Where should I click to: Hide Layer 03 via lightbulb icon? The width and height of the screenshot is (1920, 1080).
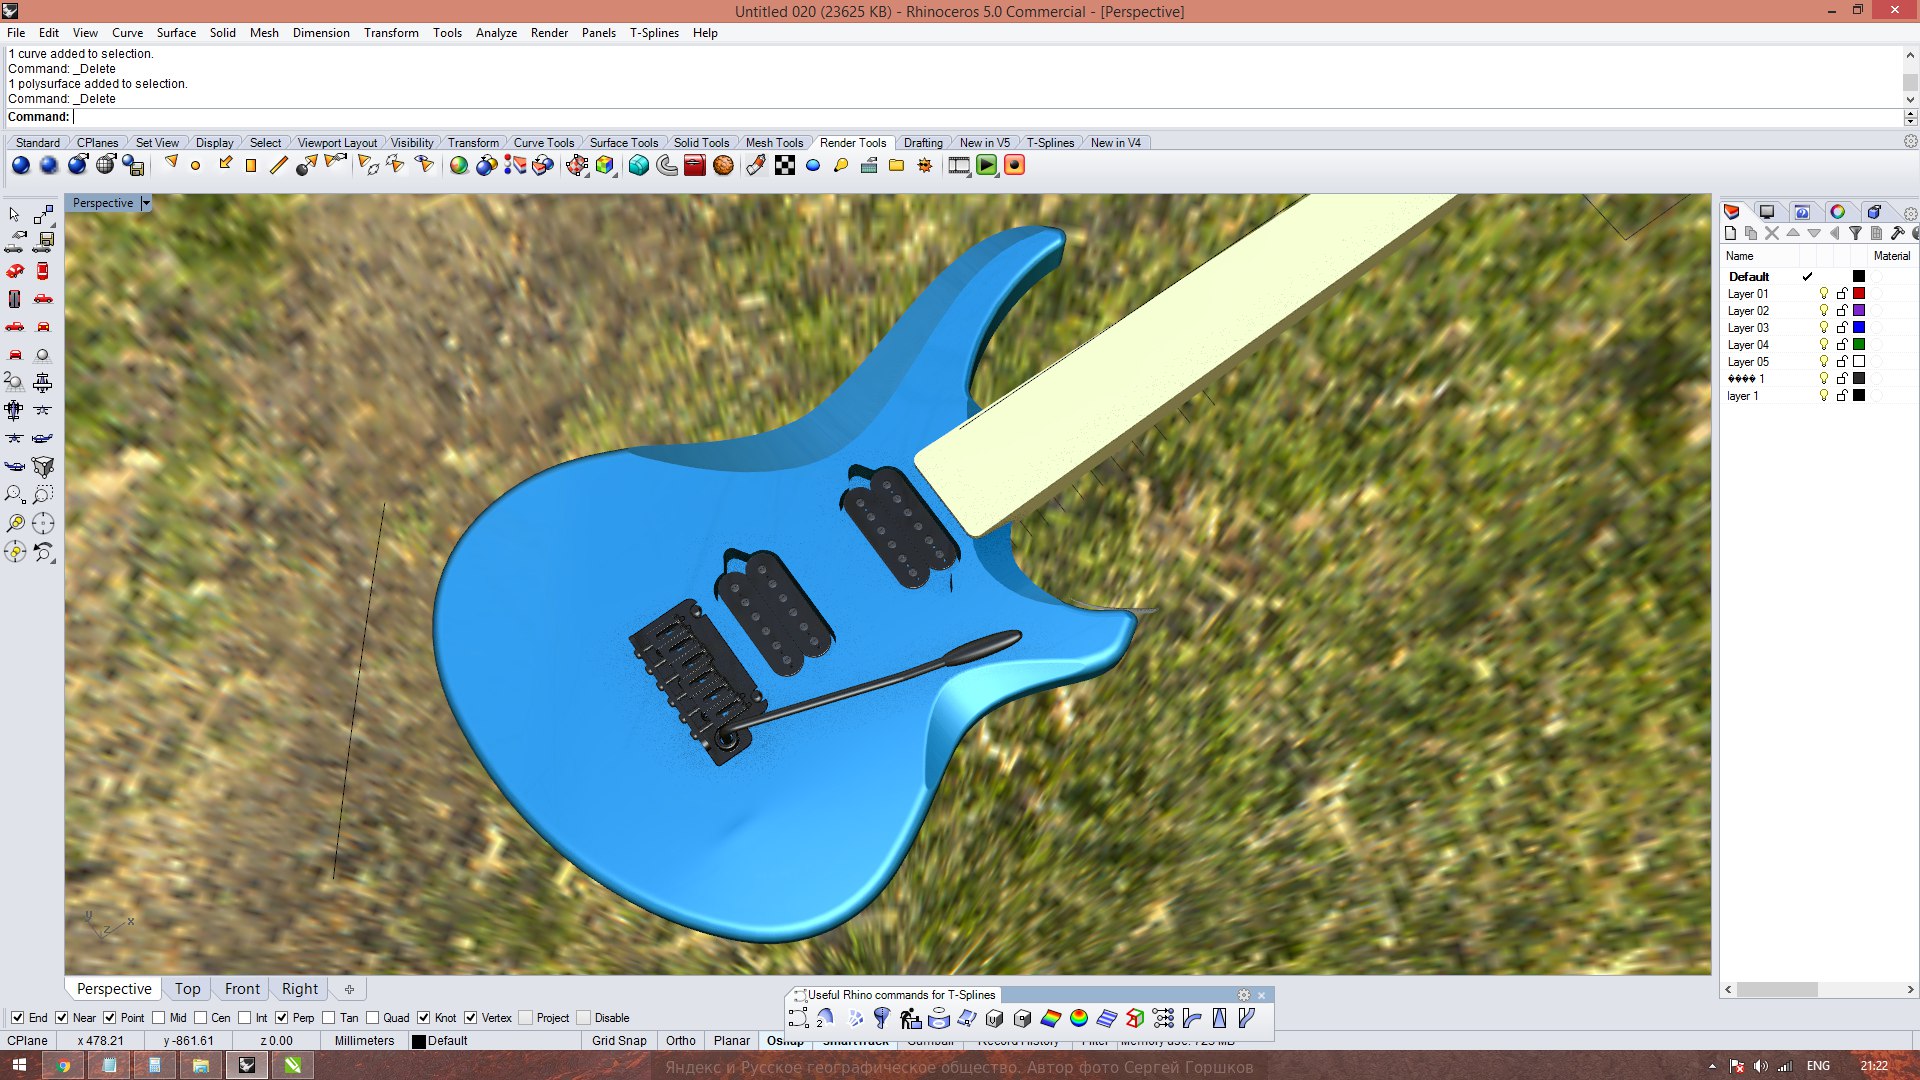tap(1823, 328)
